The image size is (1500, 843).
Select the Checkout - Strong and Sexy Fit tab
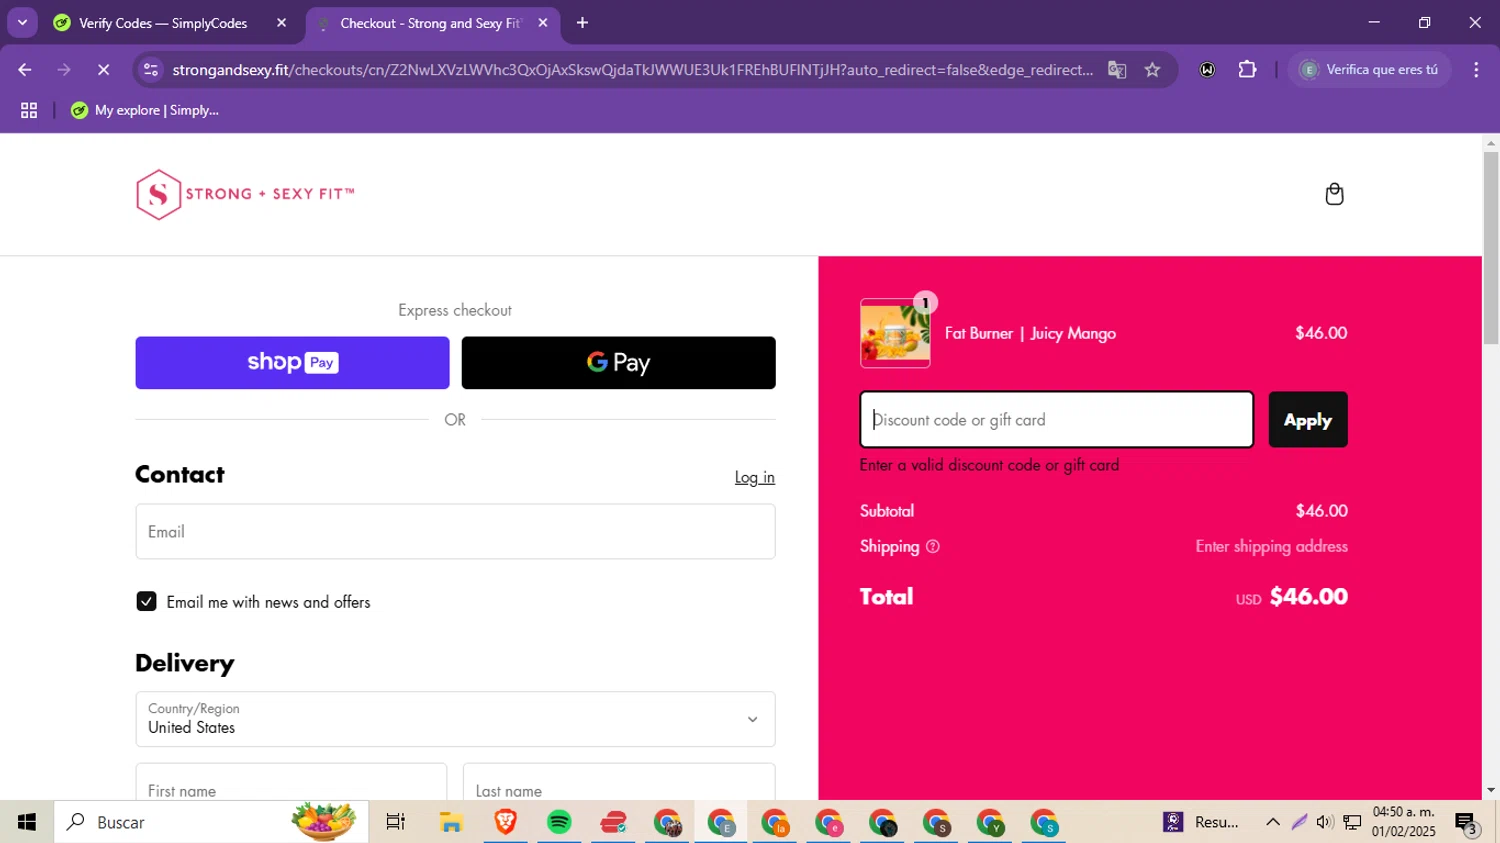(x=432, y=23)
